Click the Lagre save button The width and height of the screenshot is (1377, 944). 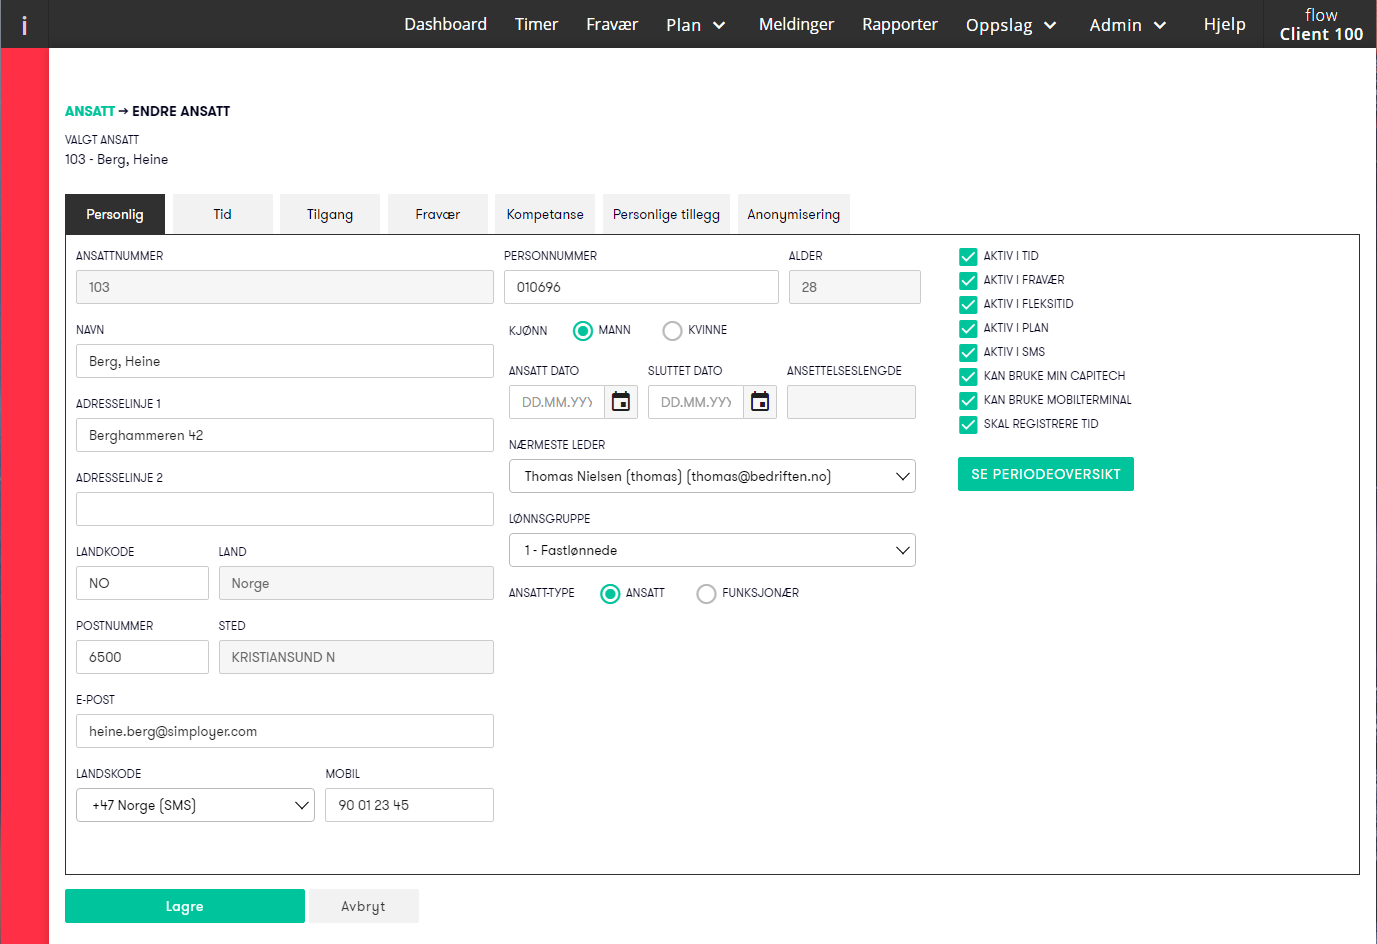pos(185,906)
